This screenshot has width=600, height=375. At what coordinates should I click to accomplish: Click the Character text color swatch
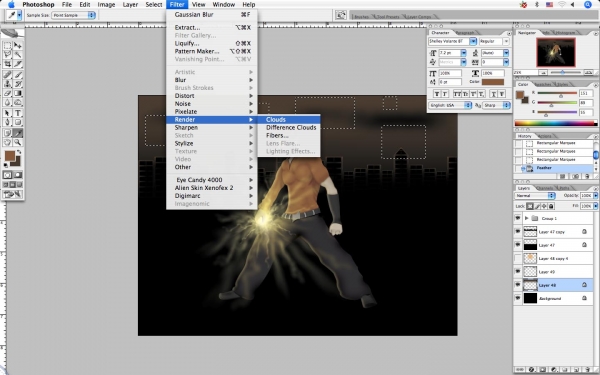click(493, 82)
